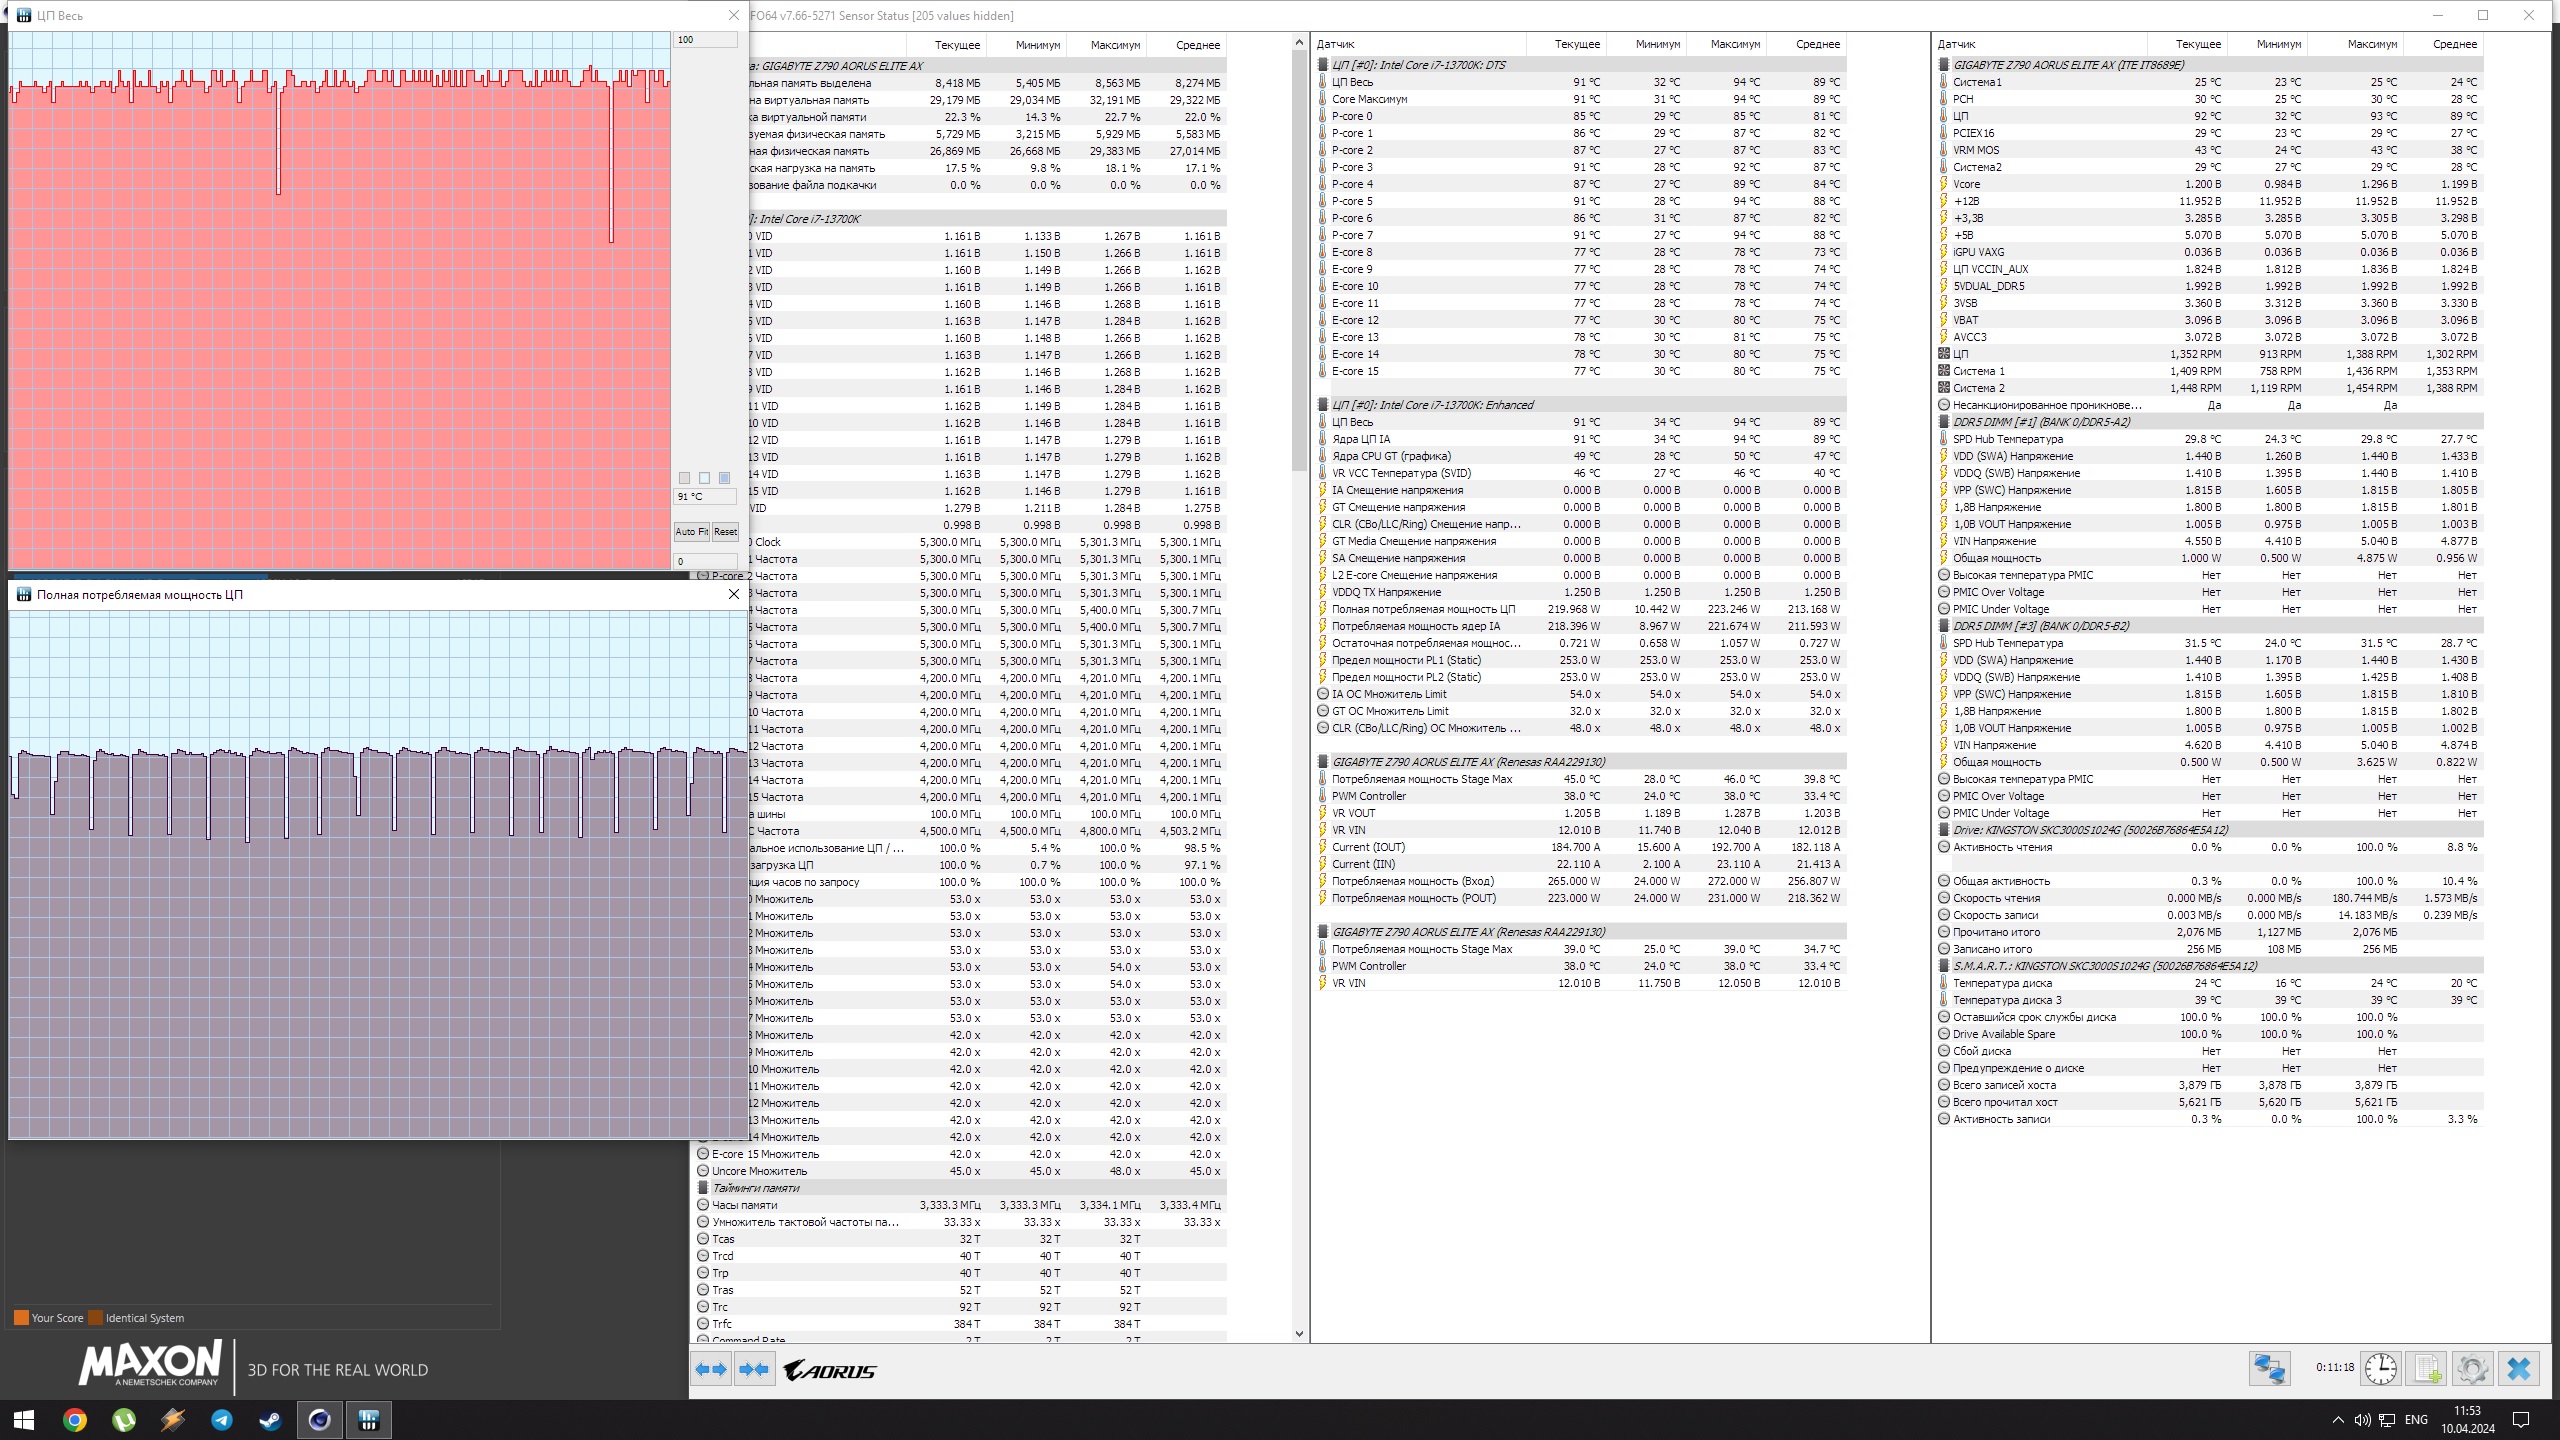The height and width of the screenshot is (1440, 2560).
Task: Start logging with the spreadsheet plus icon
Action: click(2427, 1368)
